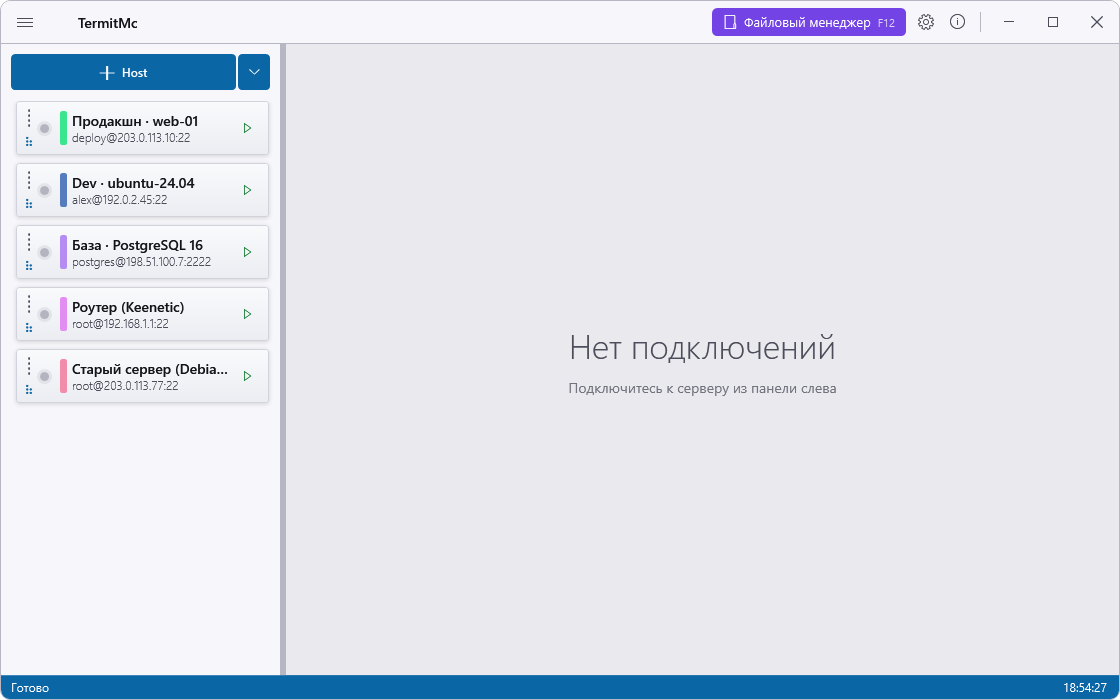Image resolution: width=1120 pixels, height=700 pixels.
Task: Open vertical dots menu on База · PostgreSQL 16
Action: point(29,242)
